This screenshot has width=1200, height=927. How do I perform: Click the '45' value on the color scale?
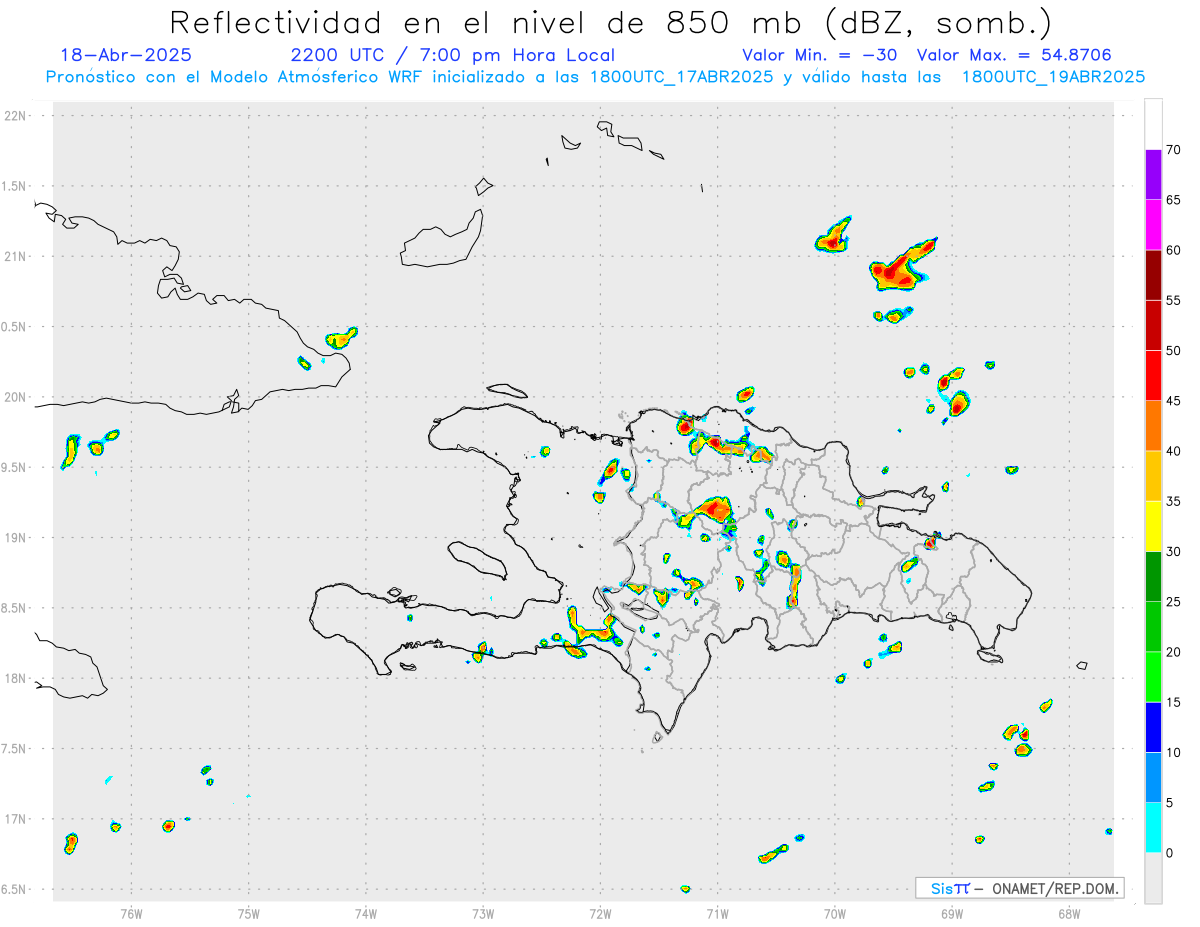(1173, 401)
